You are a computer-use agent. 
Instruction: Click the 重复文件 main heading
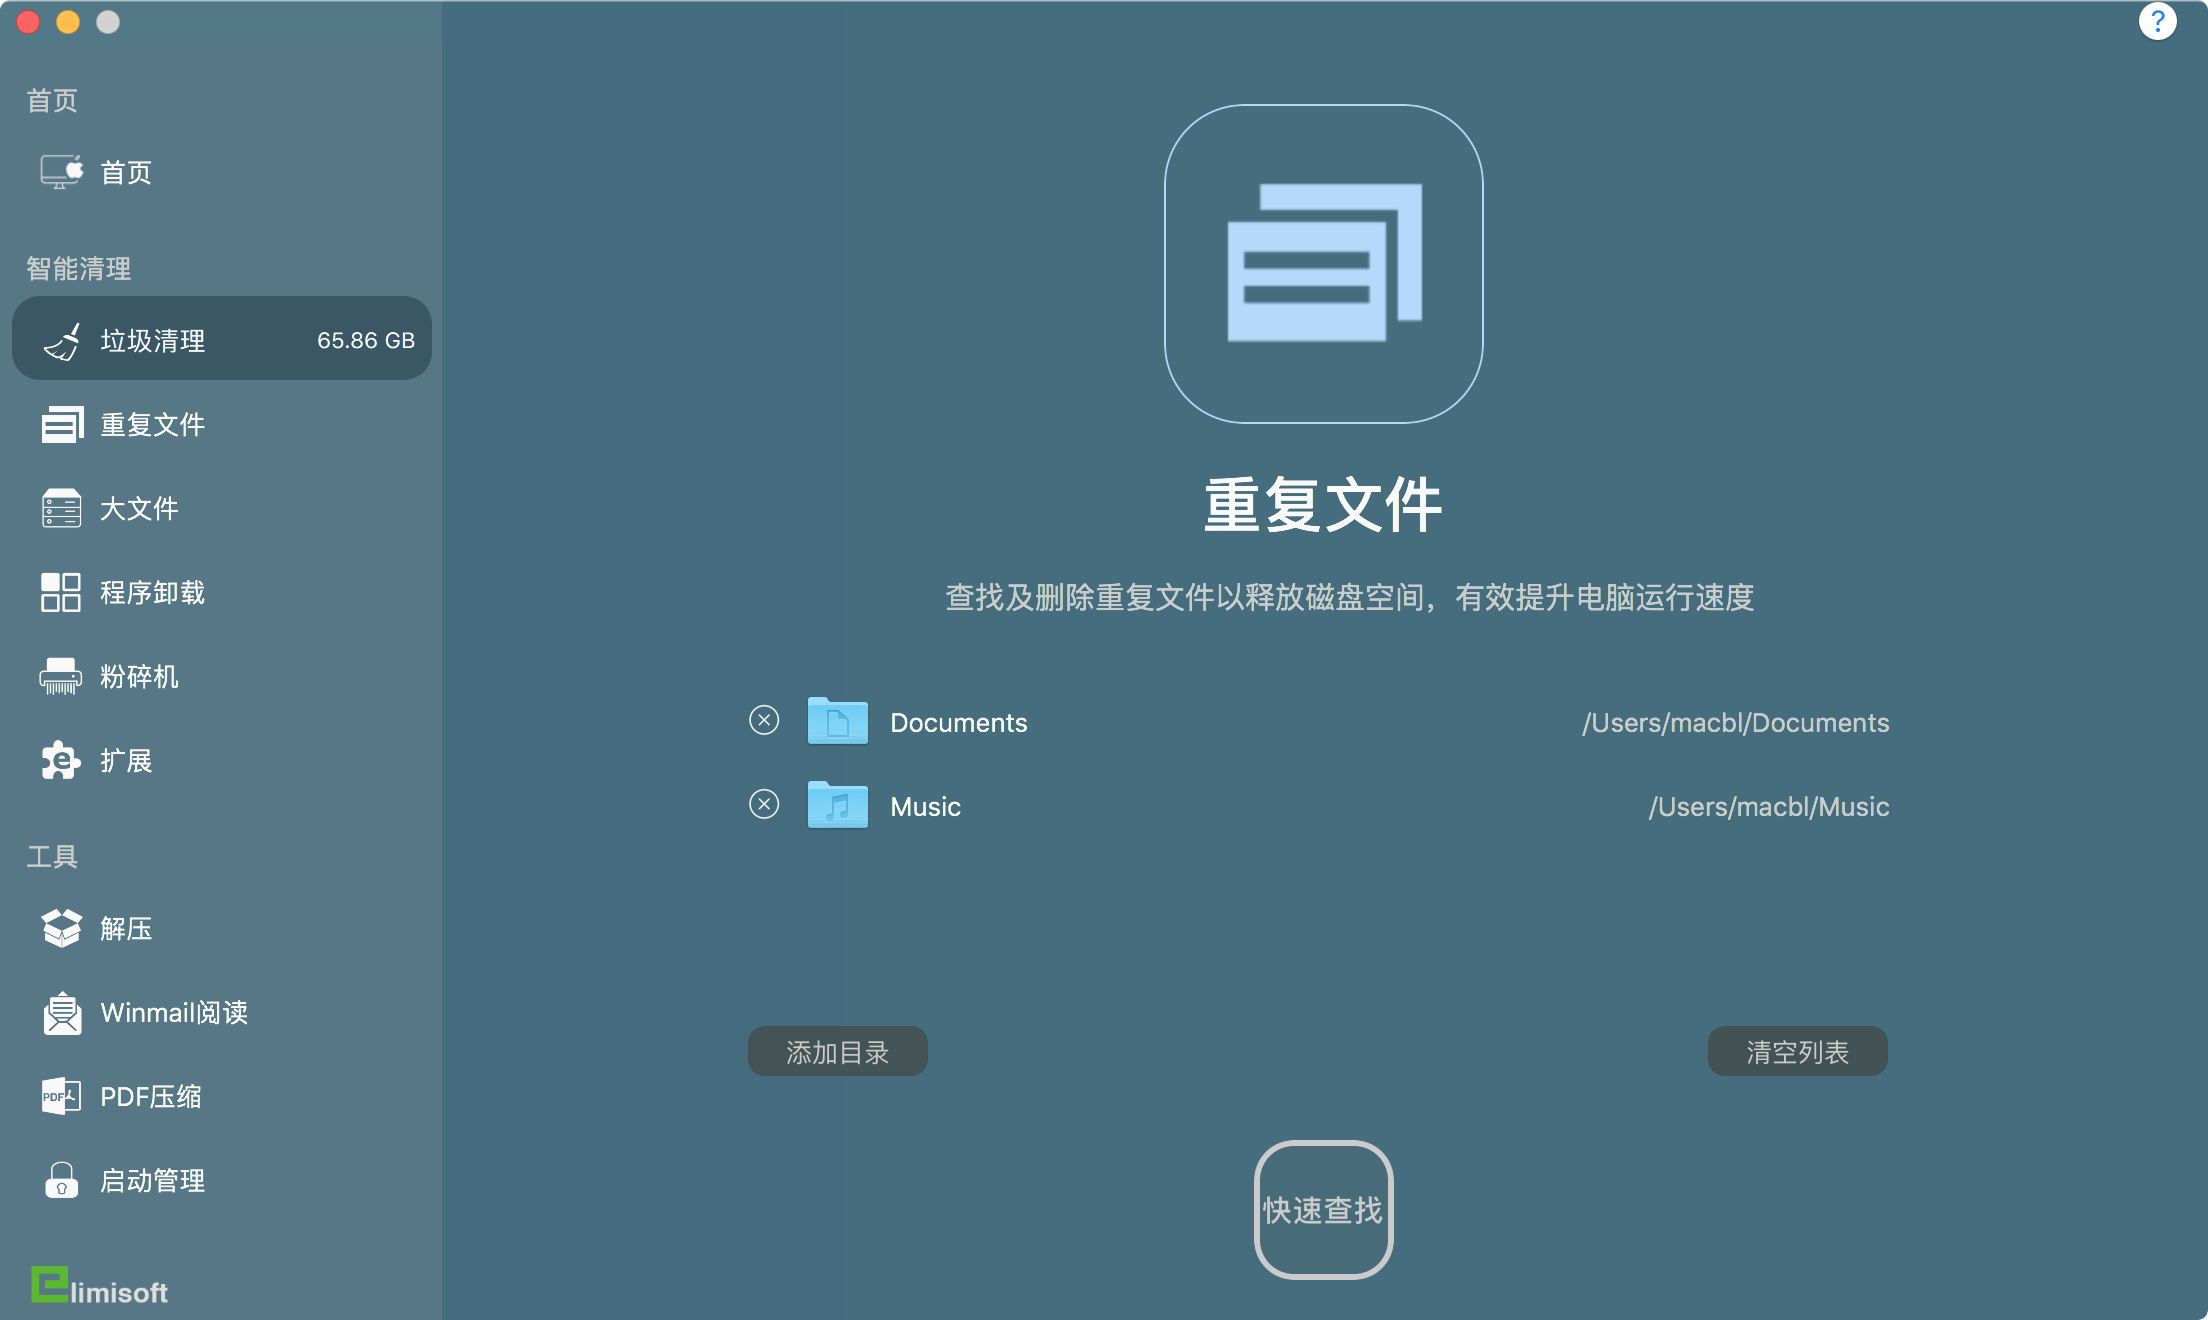tap(1323, 504)
